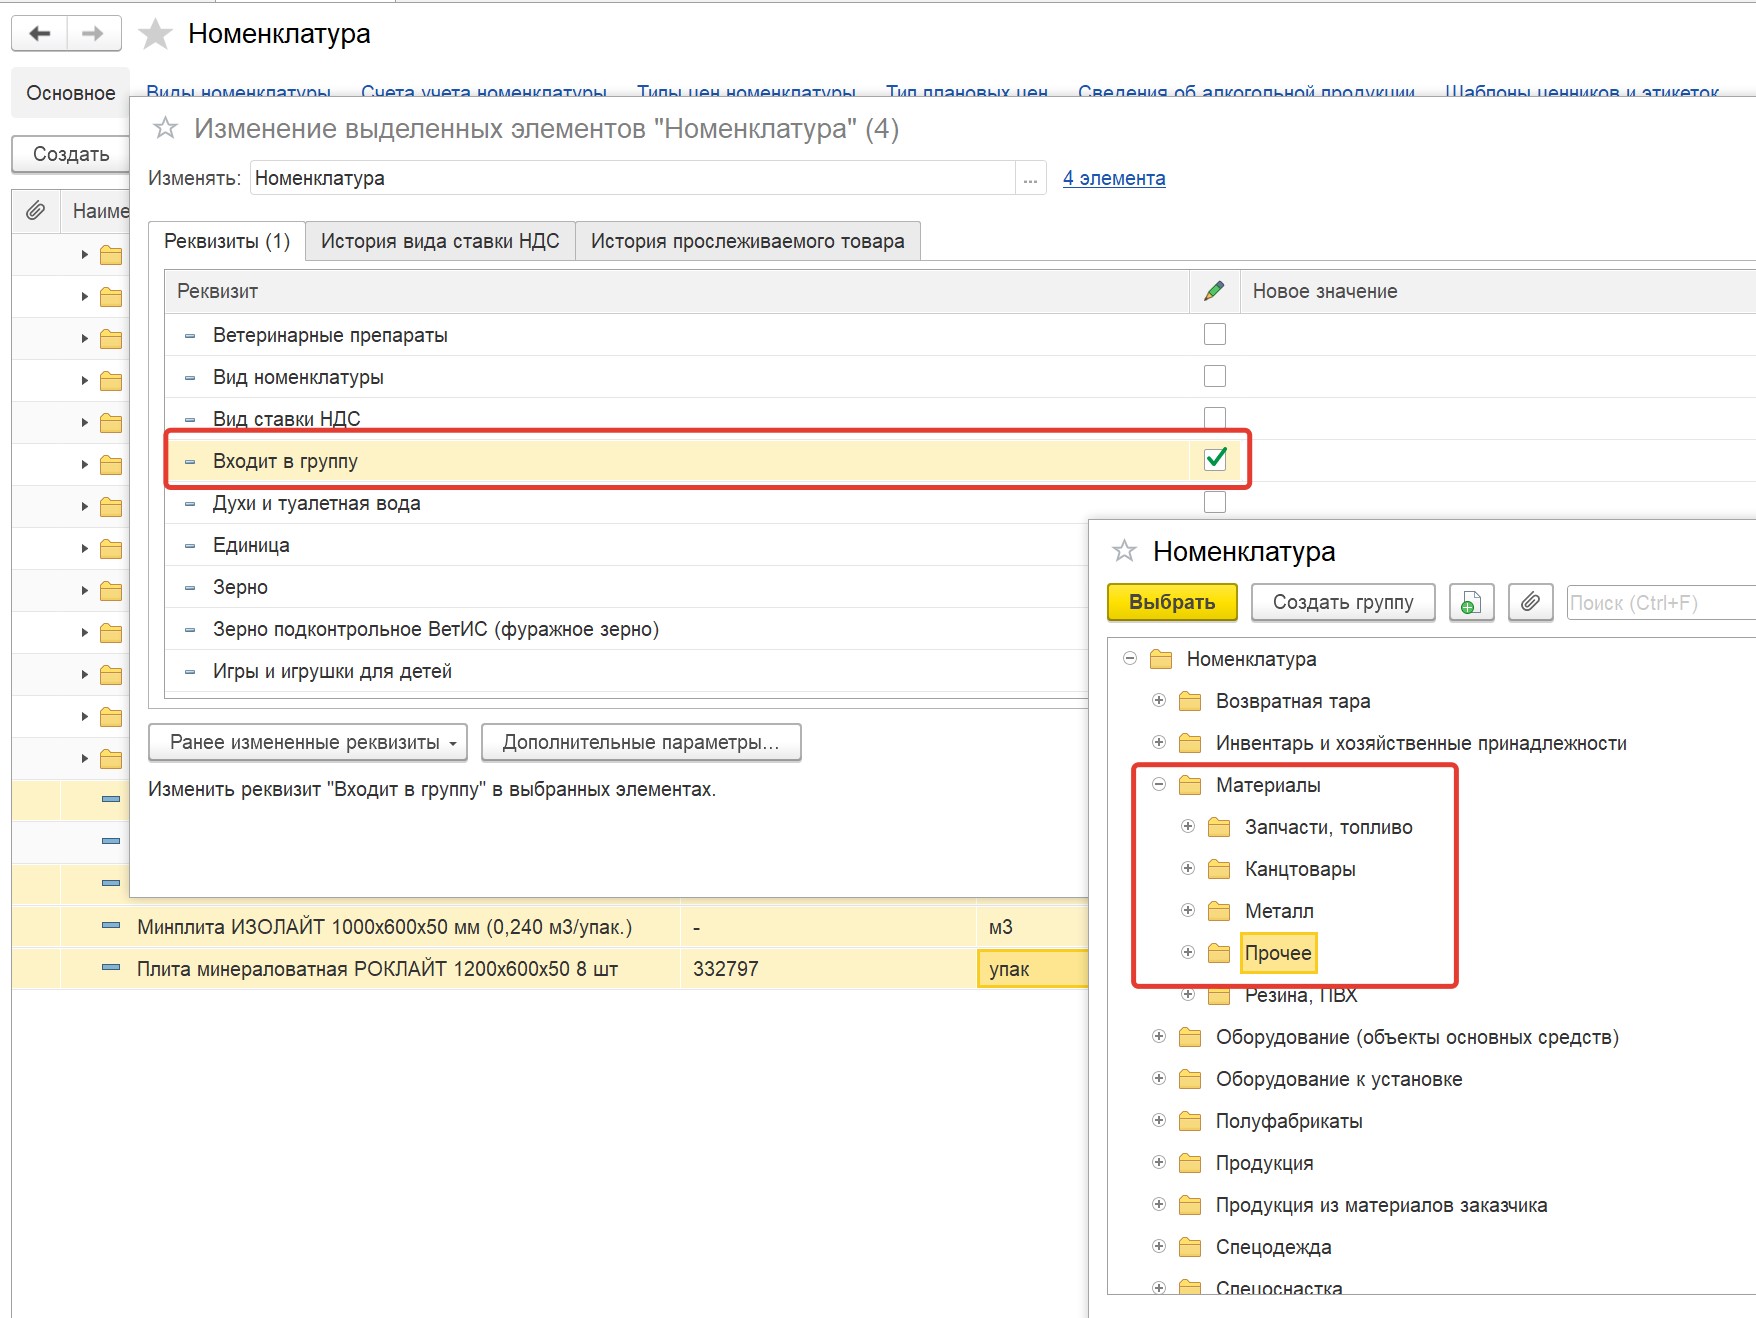1756x1318 pixels.
Task: Star the Номенклатура page as favorite
Action: (x=155, y=34)
